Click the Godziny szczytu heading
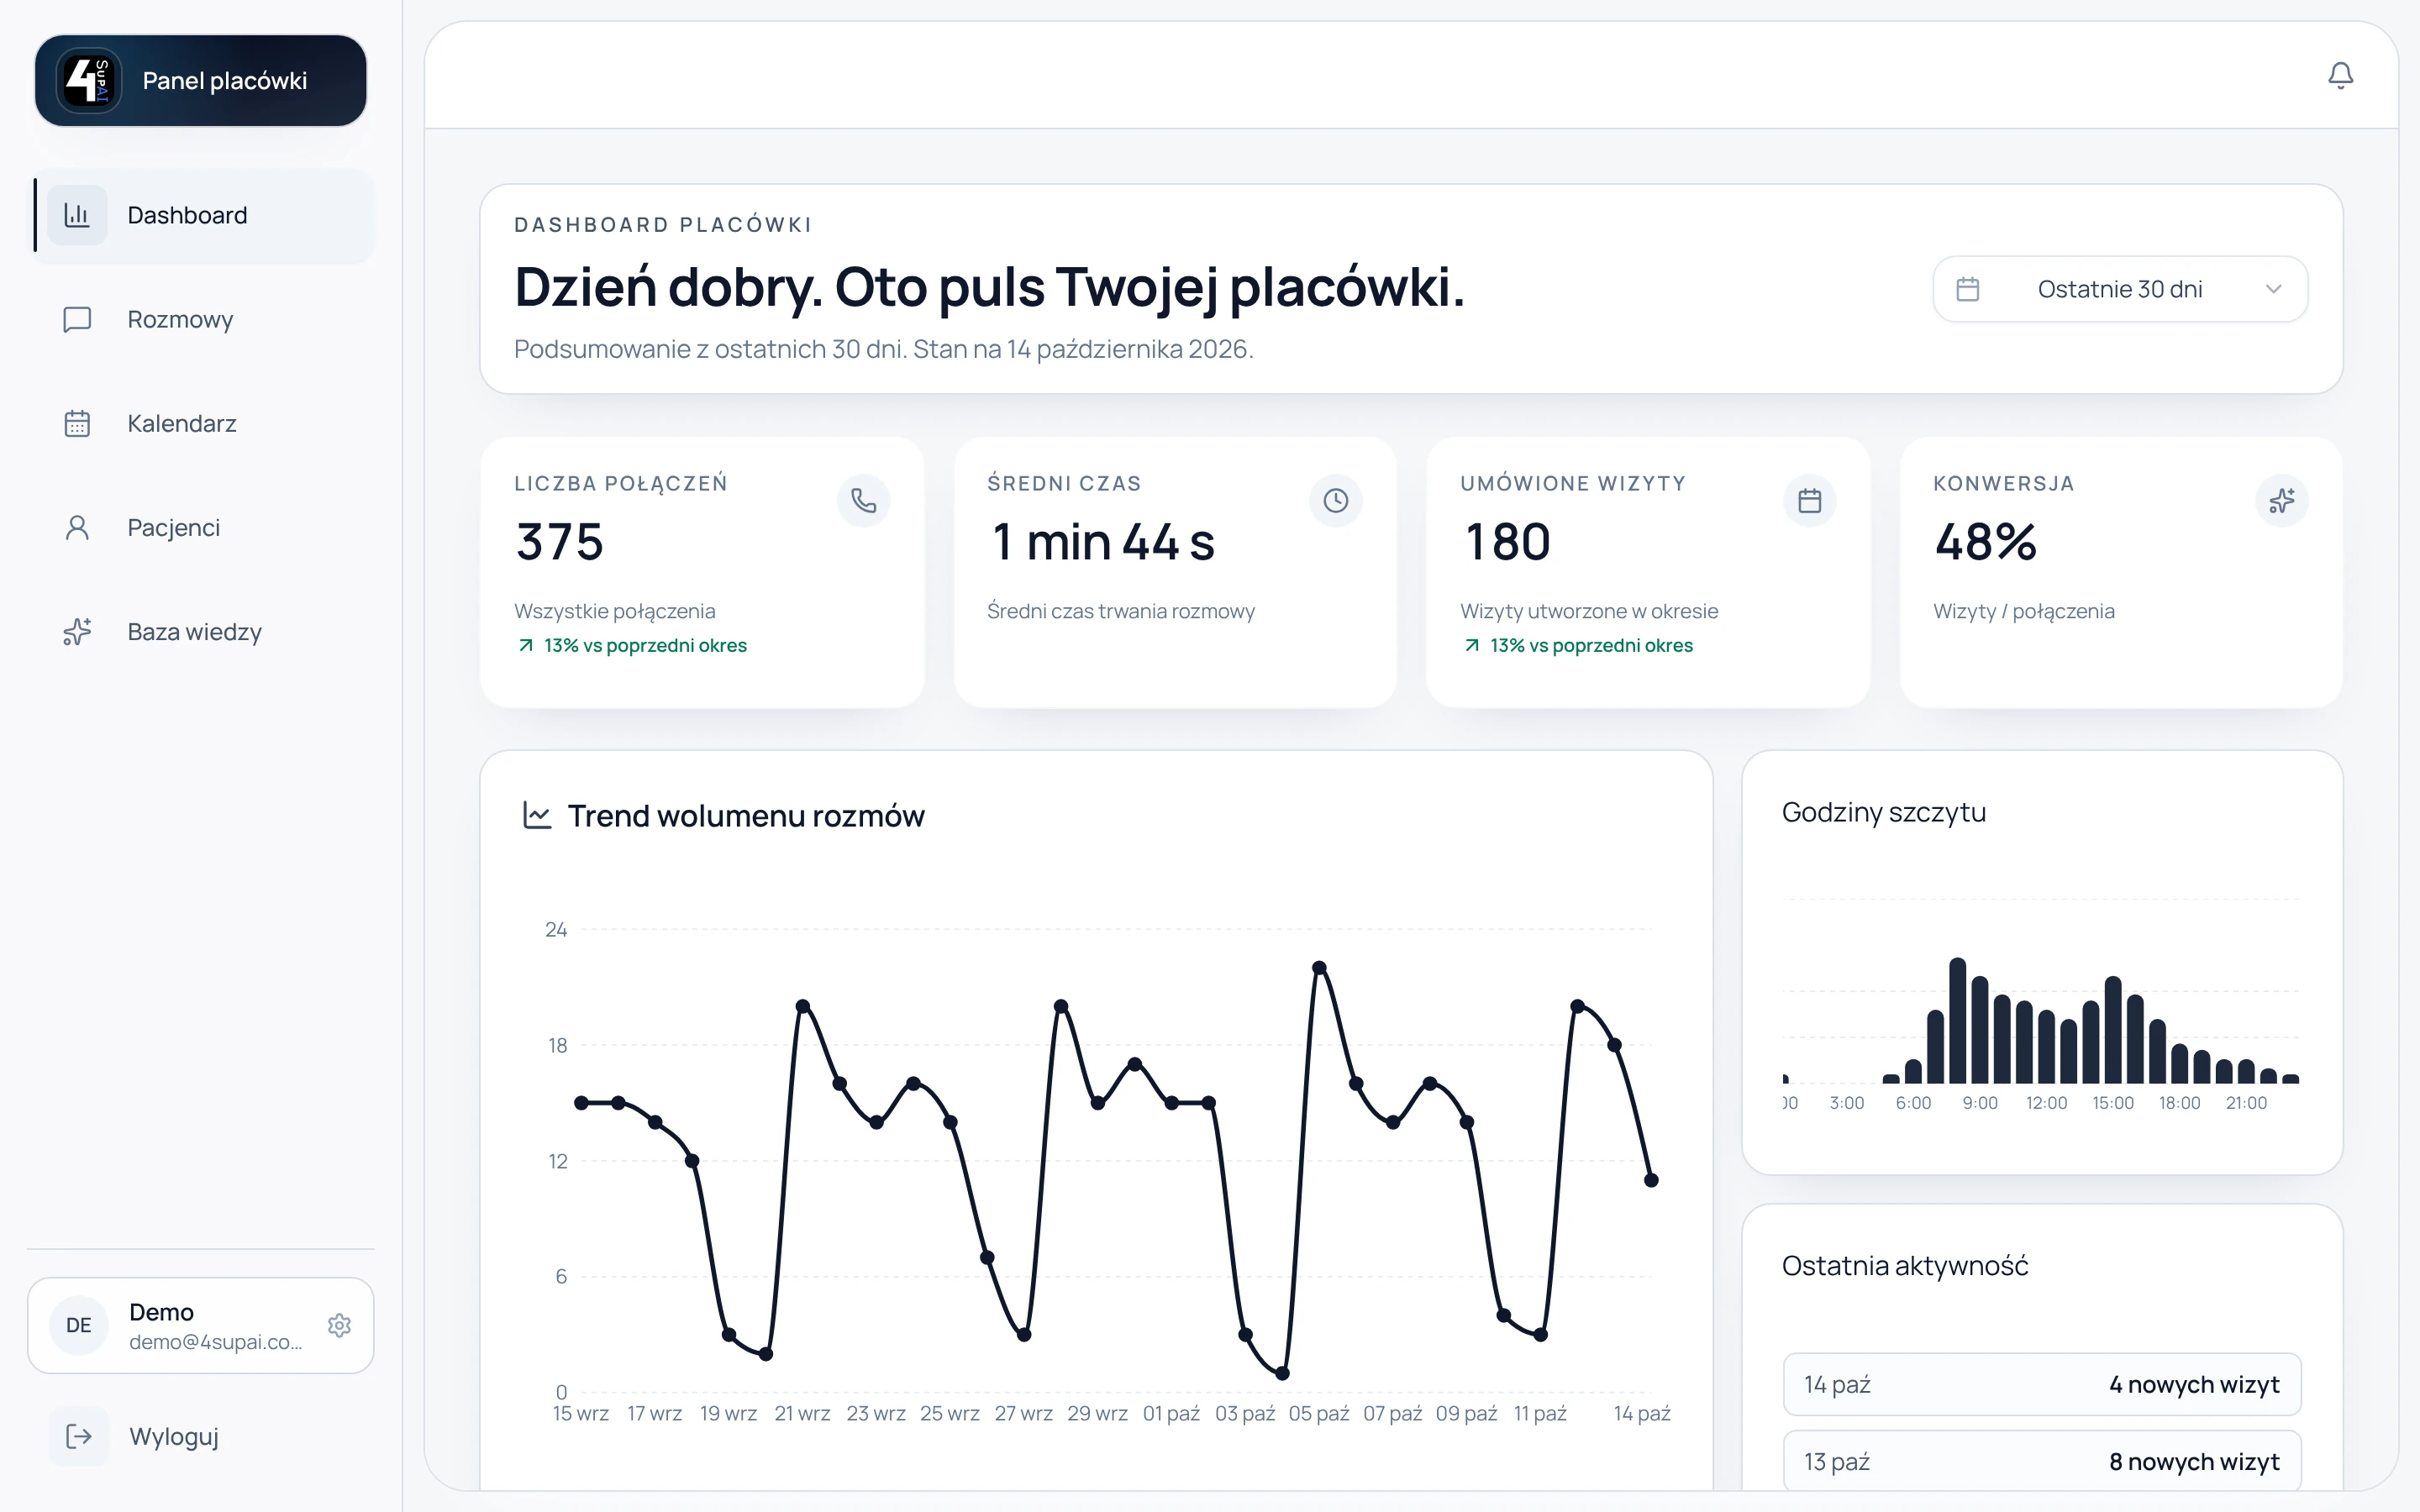The height and width of the screenshot is (1512, 2420). [x=1884, y=812]
